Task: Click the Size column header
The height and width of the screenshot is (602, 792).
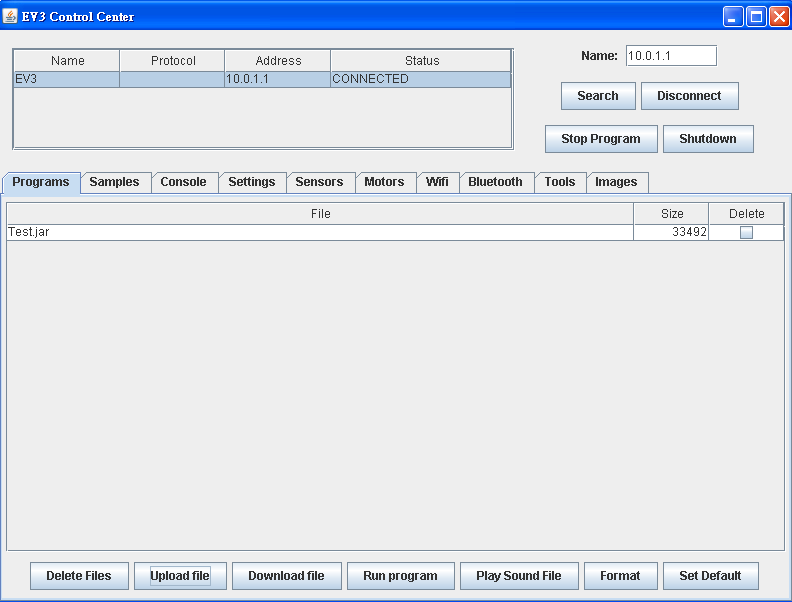Action: click(671, 214)
